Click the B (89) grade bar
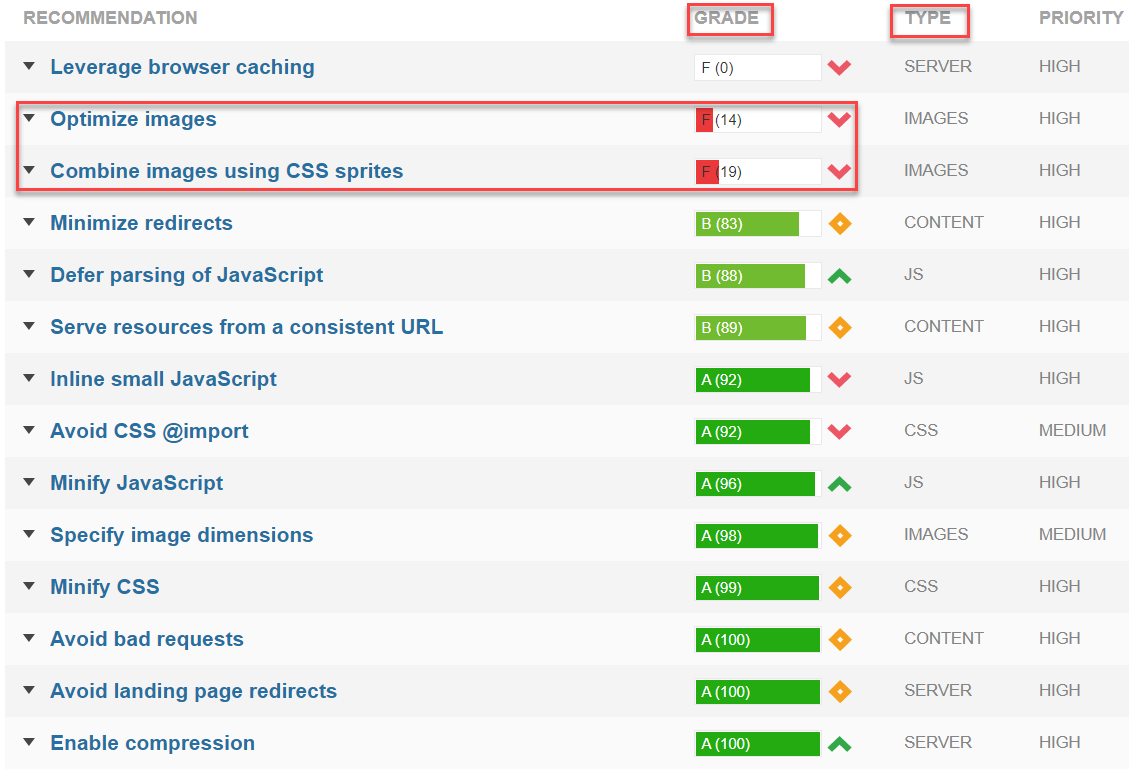Viewport: 1129px width, 769px height. coord(757,328)
